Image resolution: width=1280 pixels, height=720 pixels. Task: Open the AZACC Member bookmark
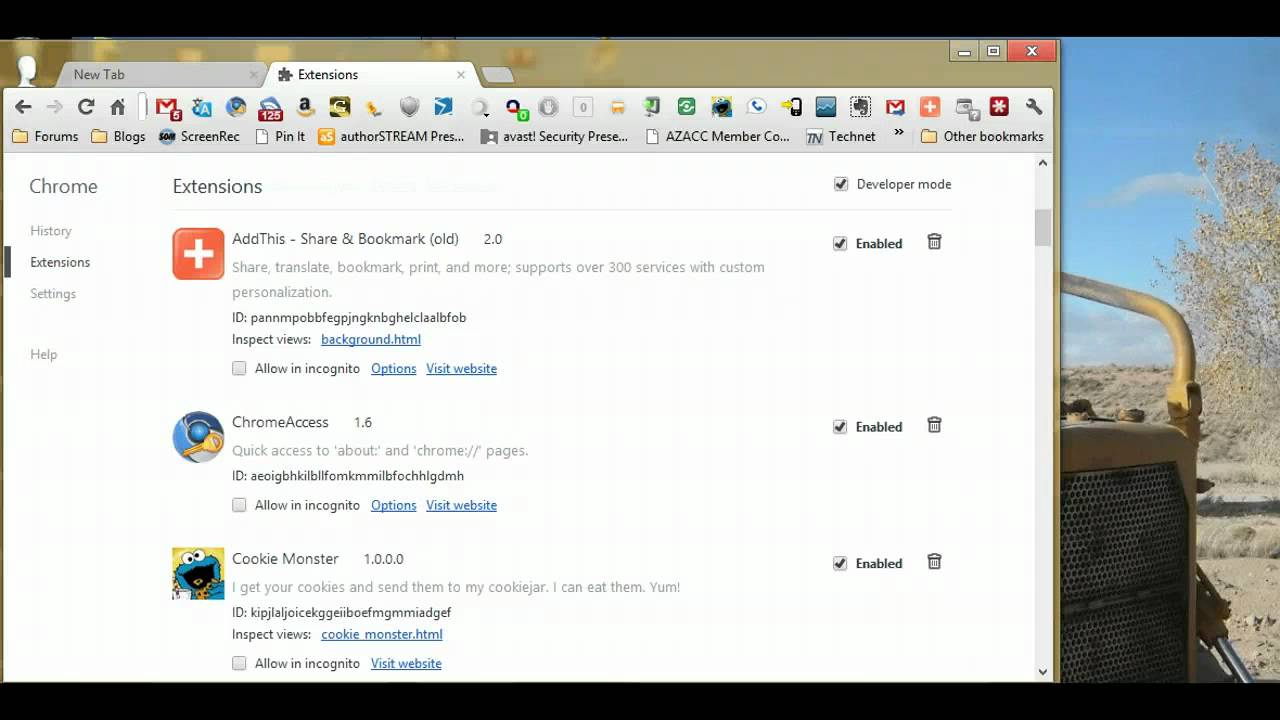click(x=717, y=136)
